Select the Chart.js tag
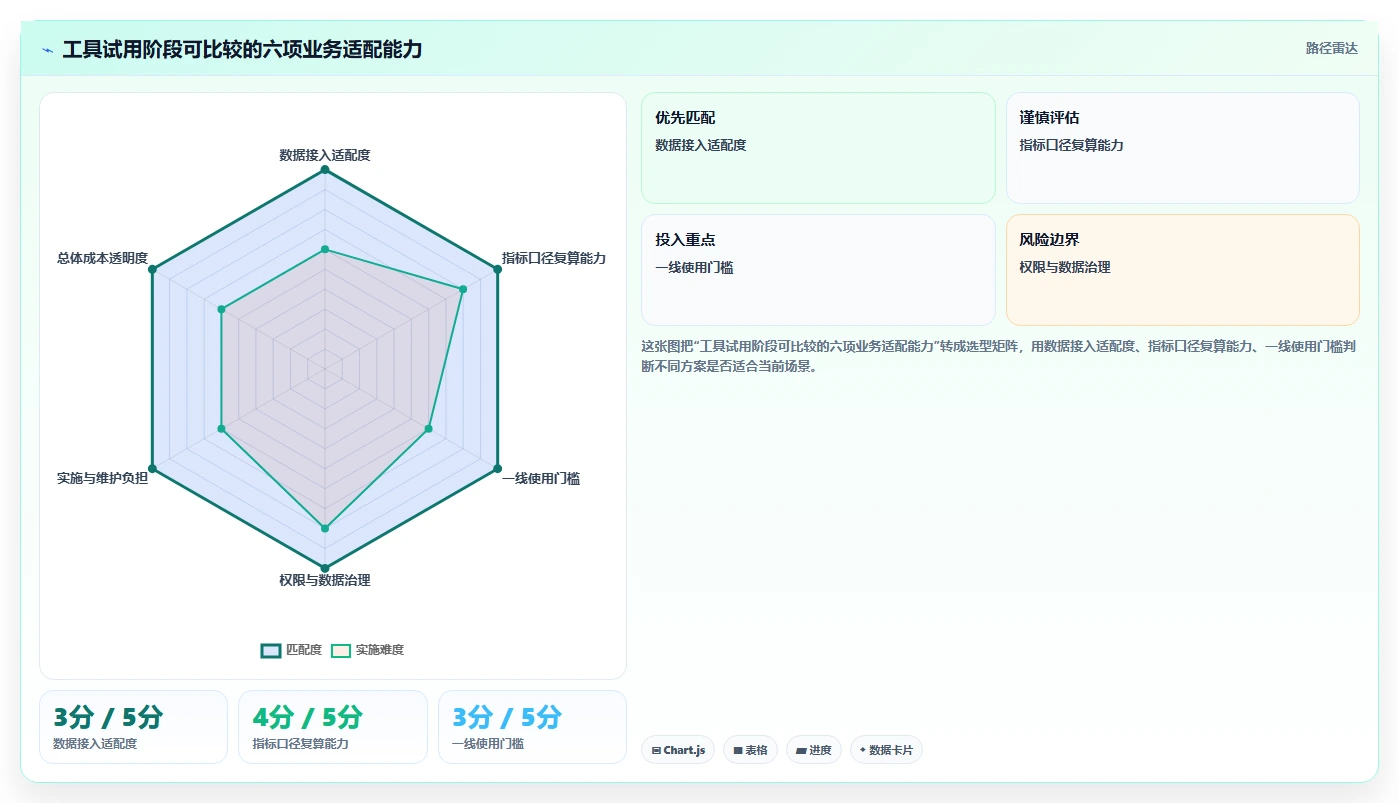1399x803 pixels. click(678, 750)
